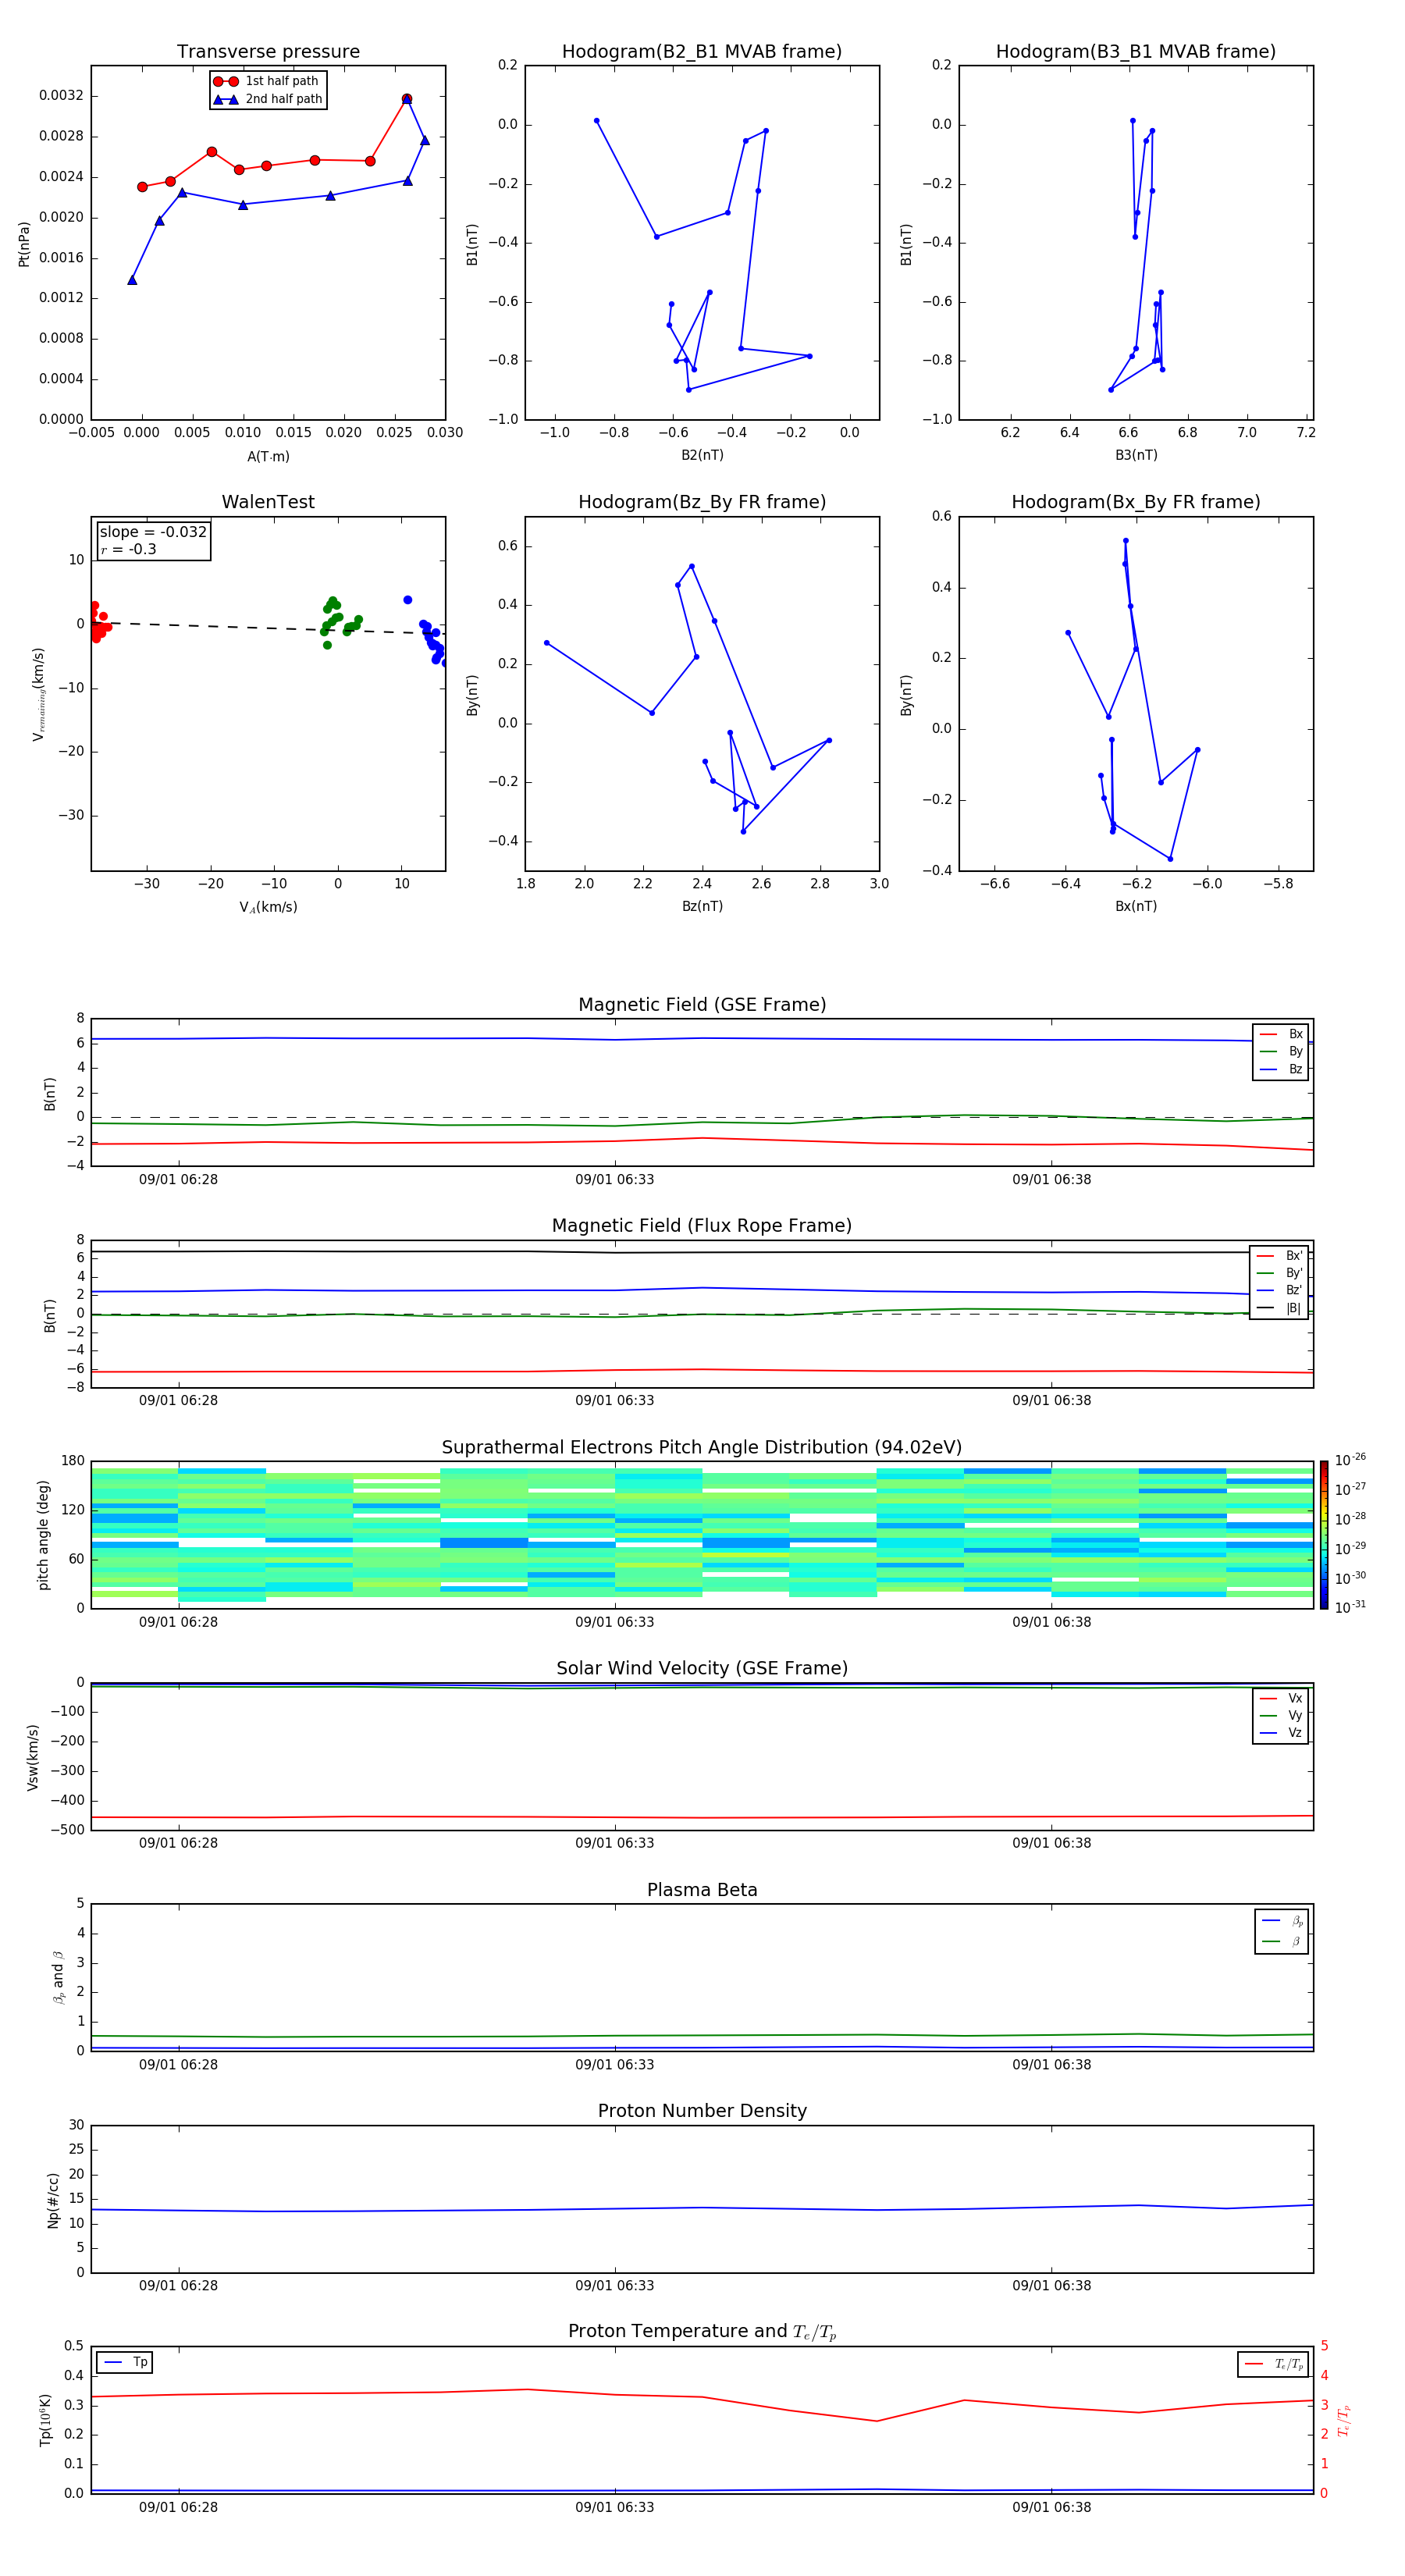
Task: Click the Plasma Beta legend box
Action: tap(1281, 1931)
